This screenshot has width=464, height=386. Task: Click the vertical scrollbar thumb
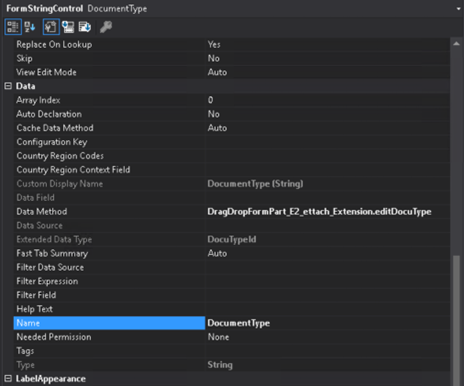456,320
